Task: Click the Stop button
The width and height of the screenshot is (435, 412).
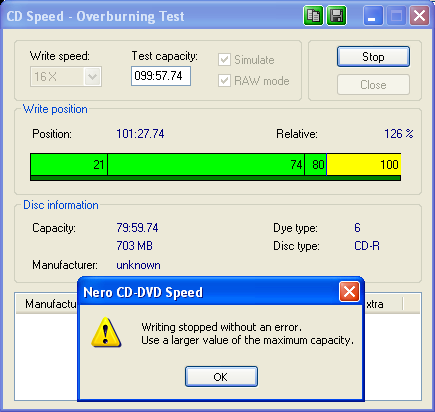Action: pos(373,57)
